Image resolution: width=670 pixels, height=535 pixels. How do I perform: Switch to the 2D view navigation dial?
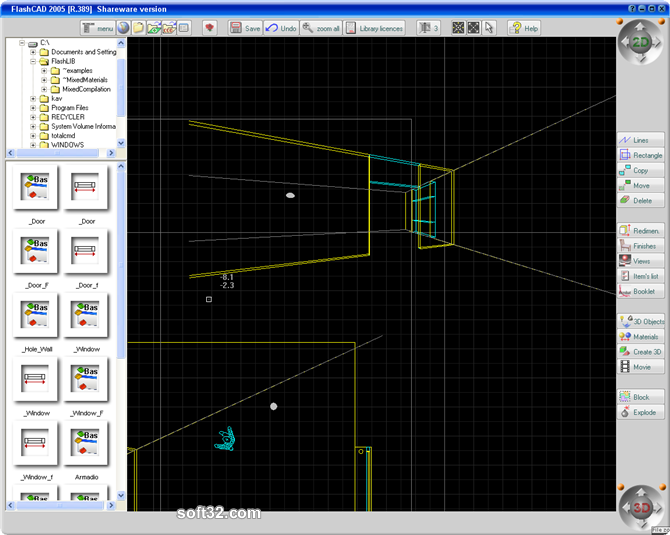[x=640, y=42]
